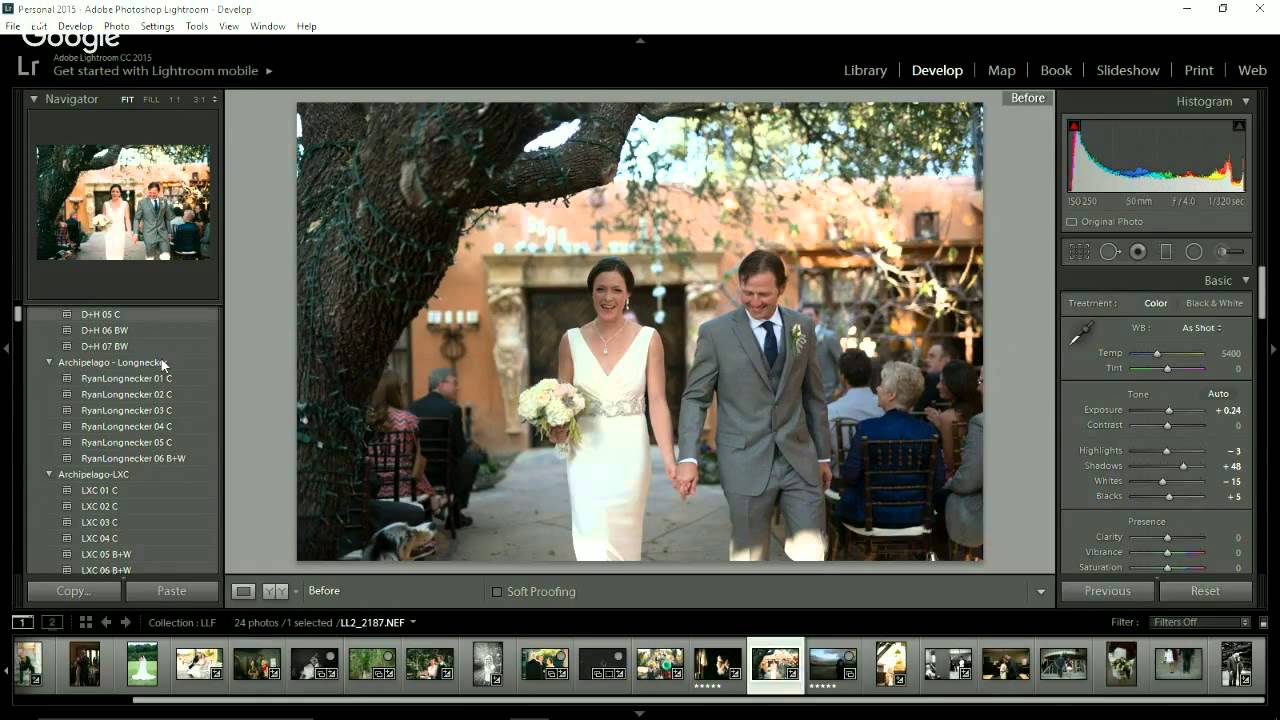Open the Settings menu
The height and width of the screenshot is (720, 1280).
coord(157,26)
